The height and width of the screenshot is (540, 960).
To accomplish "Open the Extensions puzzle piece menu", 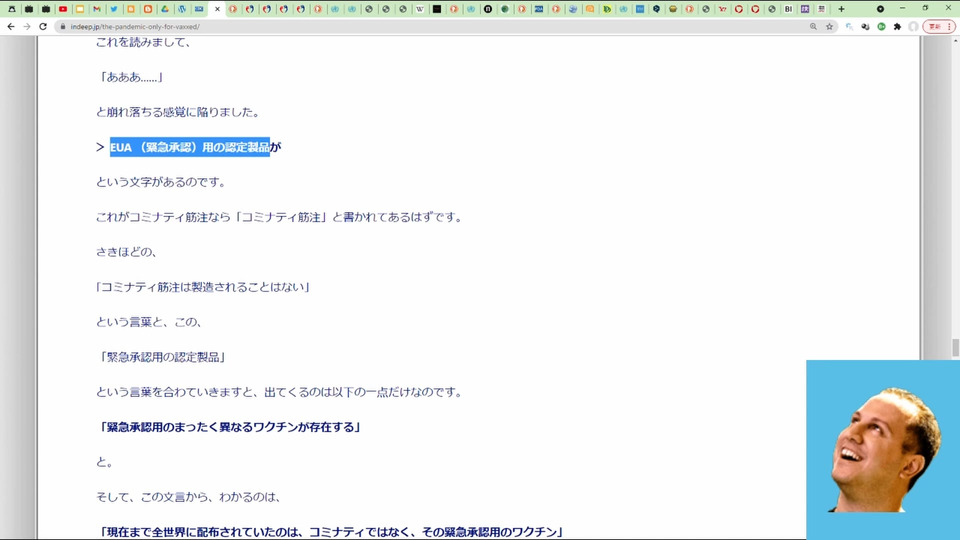I will click(x=897, y=26).
